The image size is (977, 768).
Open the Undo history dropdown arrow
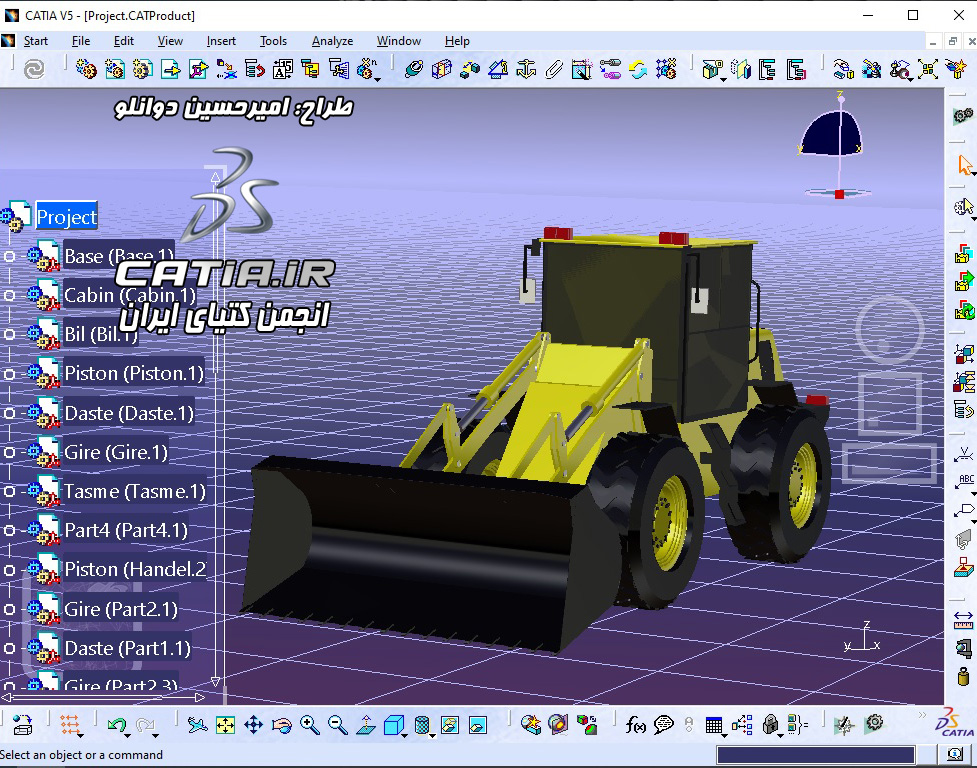(128, 736)
